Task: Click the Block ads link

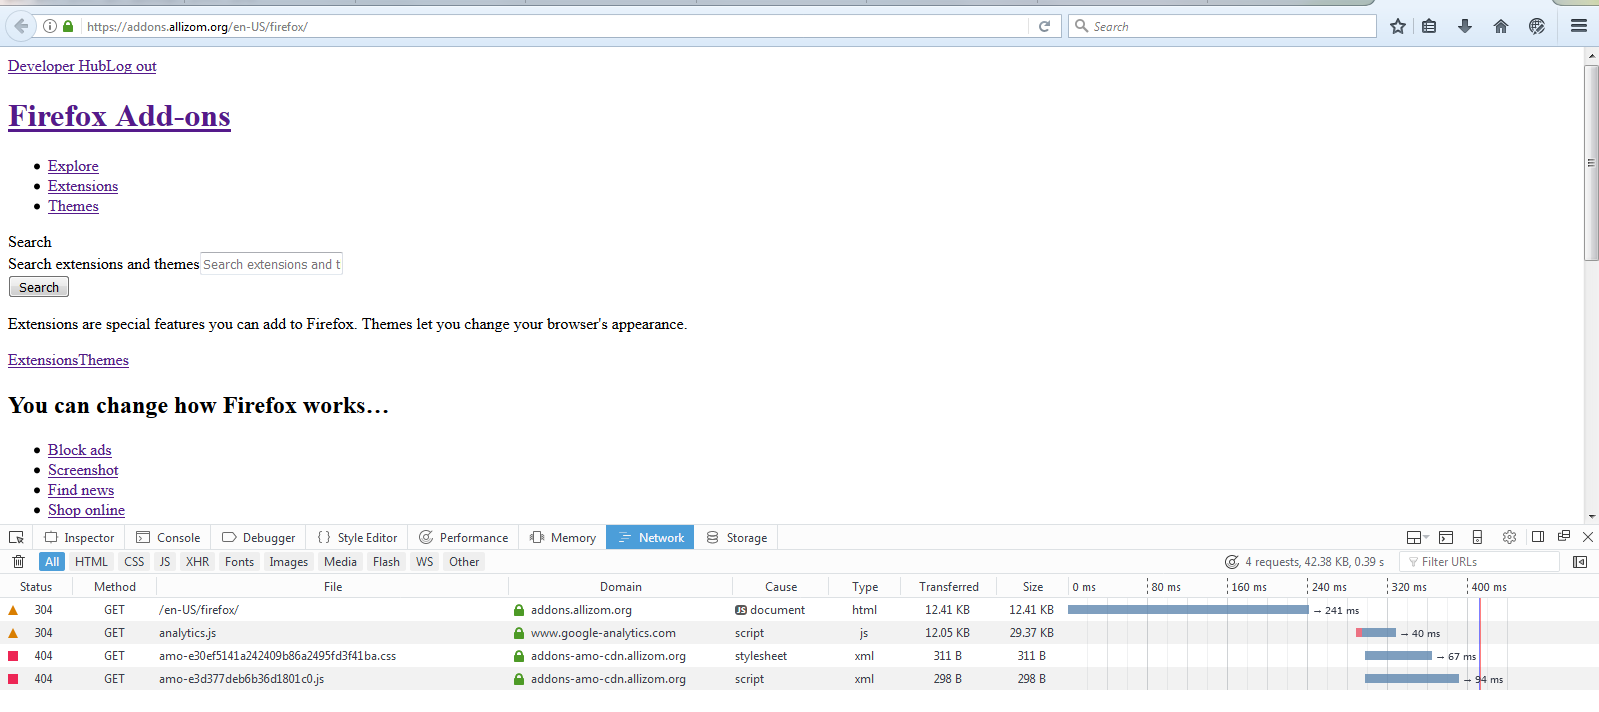Action: pos(80,450)
